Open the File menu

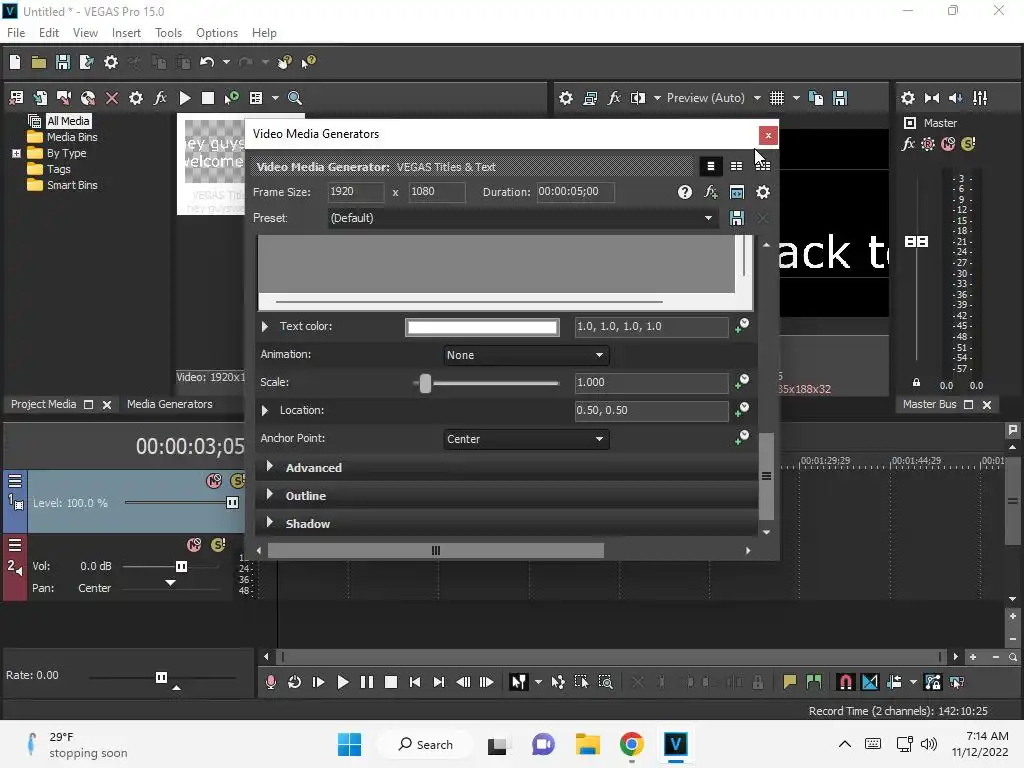point(16,33)
